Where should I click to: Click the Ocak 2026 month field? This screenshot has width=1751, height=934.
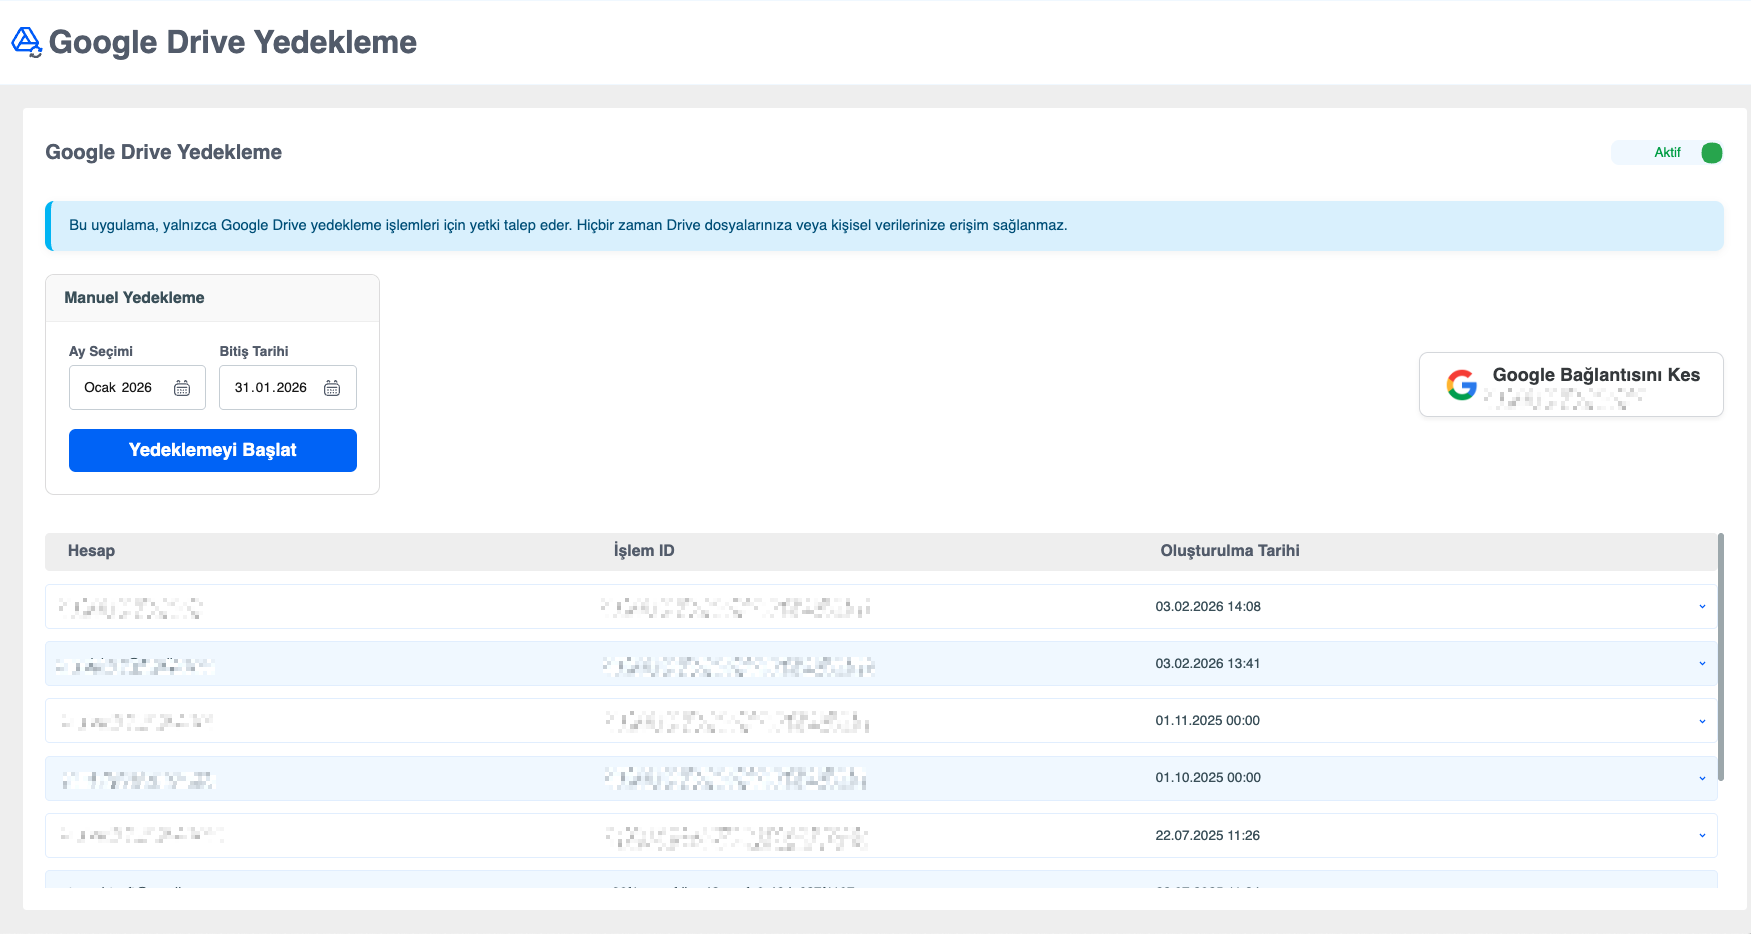click(120, 388)
